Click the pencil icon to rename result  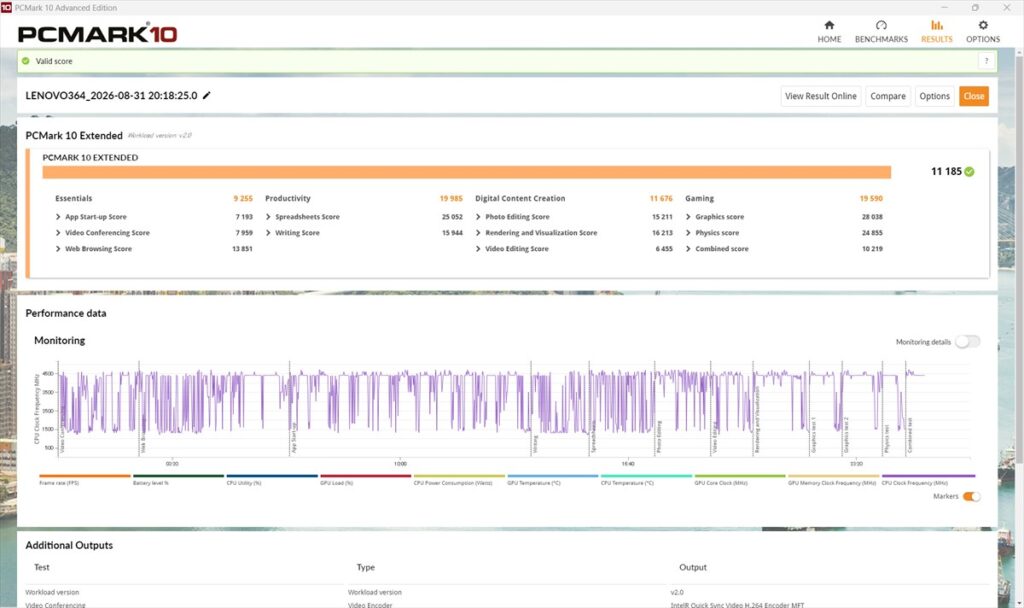coord(206,95)
